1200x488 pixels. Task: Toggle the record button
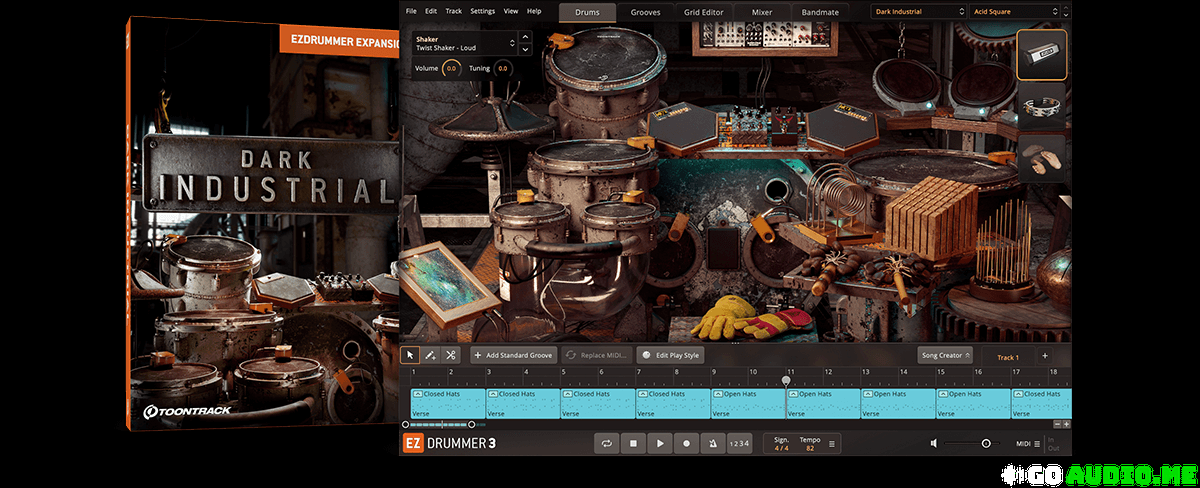[x=685, y=443]
